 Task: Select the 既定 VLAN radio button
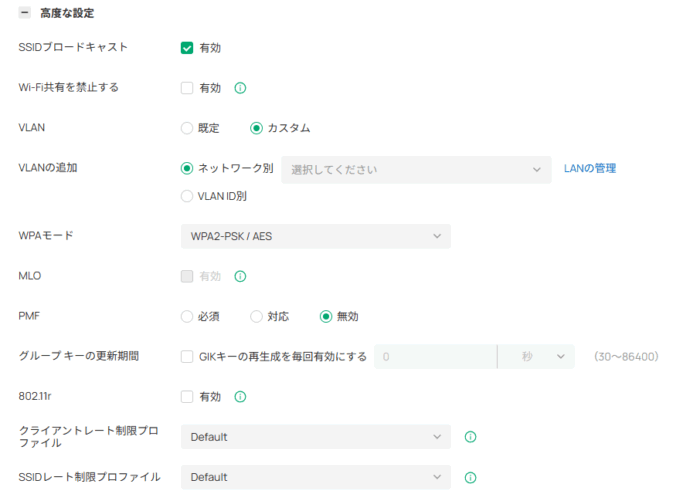tap(187, 128)
